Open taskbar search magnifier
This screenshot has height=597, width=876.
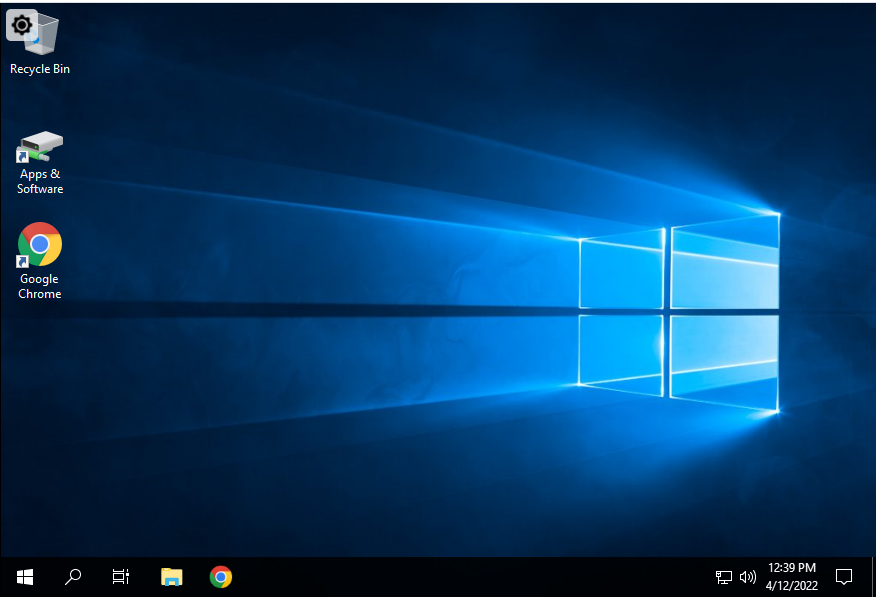click(x=73, y=577)
